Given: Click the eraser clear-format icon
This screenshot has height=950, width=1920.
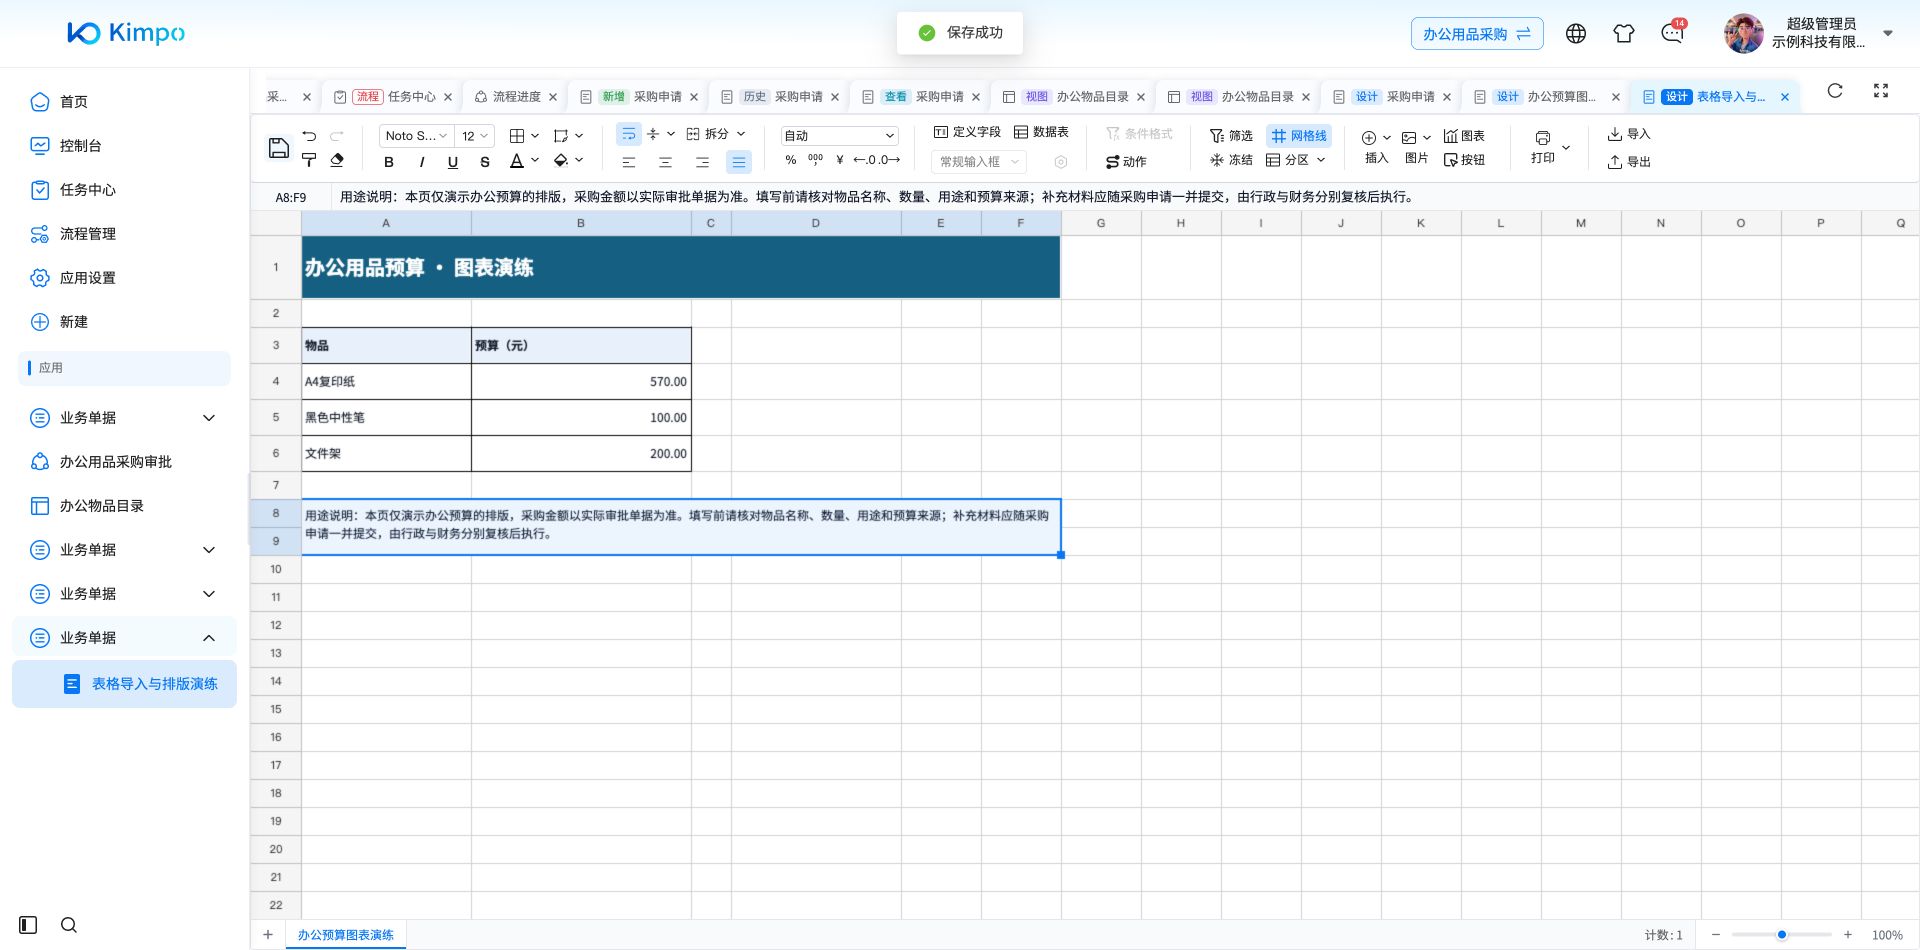Looking at the screenshot, I should [x=337, y=160].
